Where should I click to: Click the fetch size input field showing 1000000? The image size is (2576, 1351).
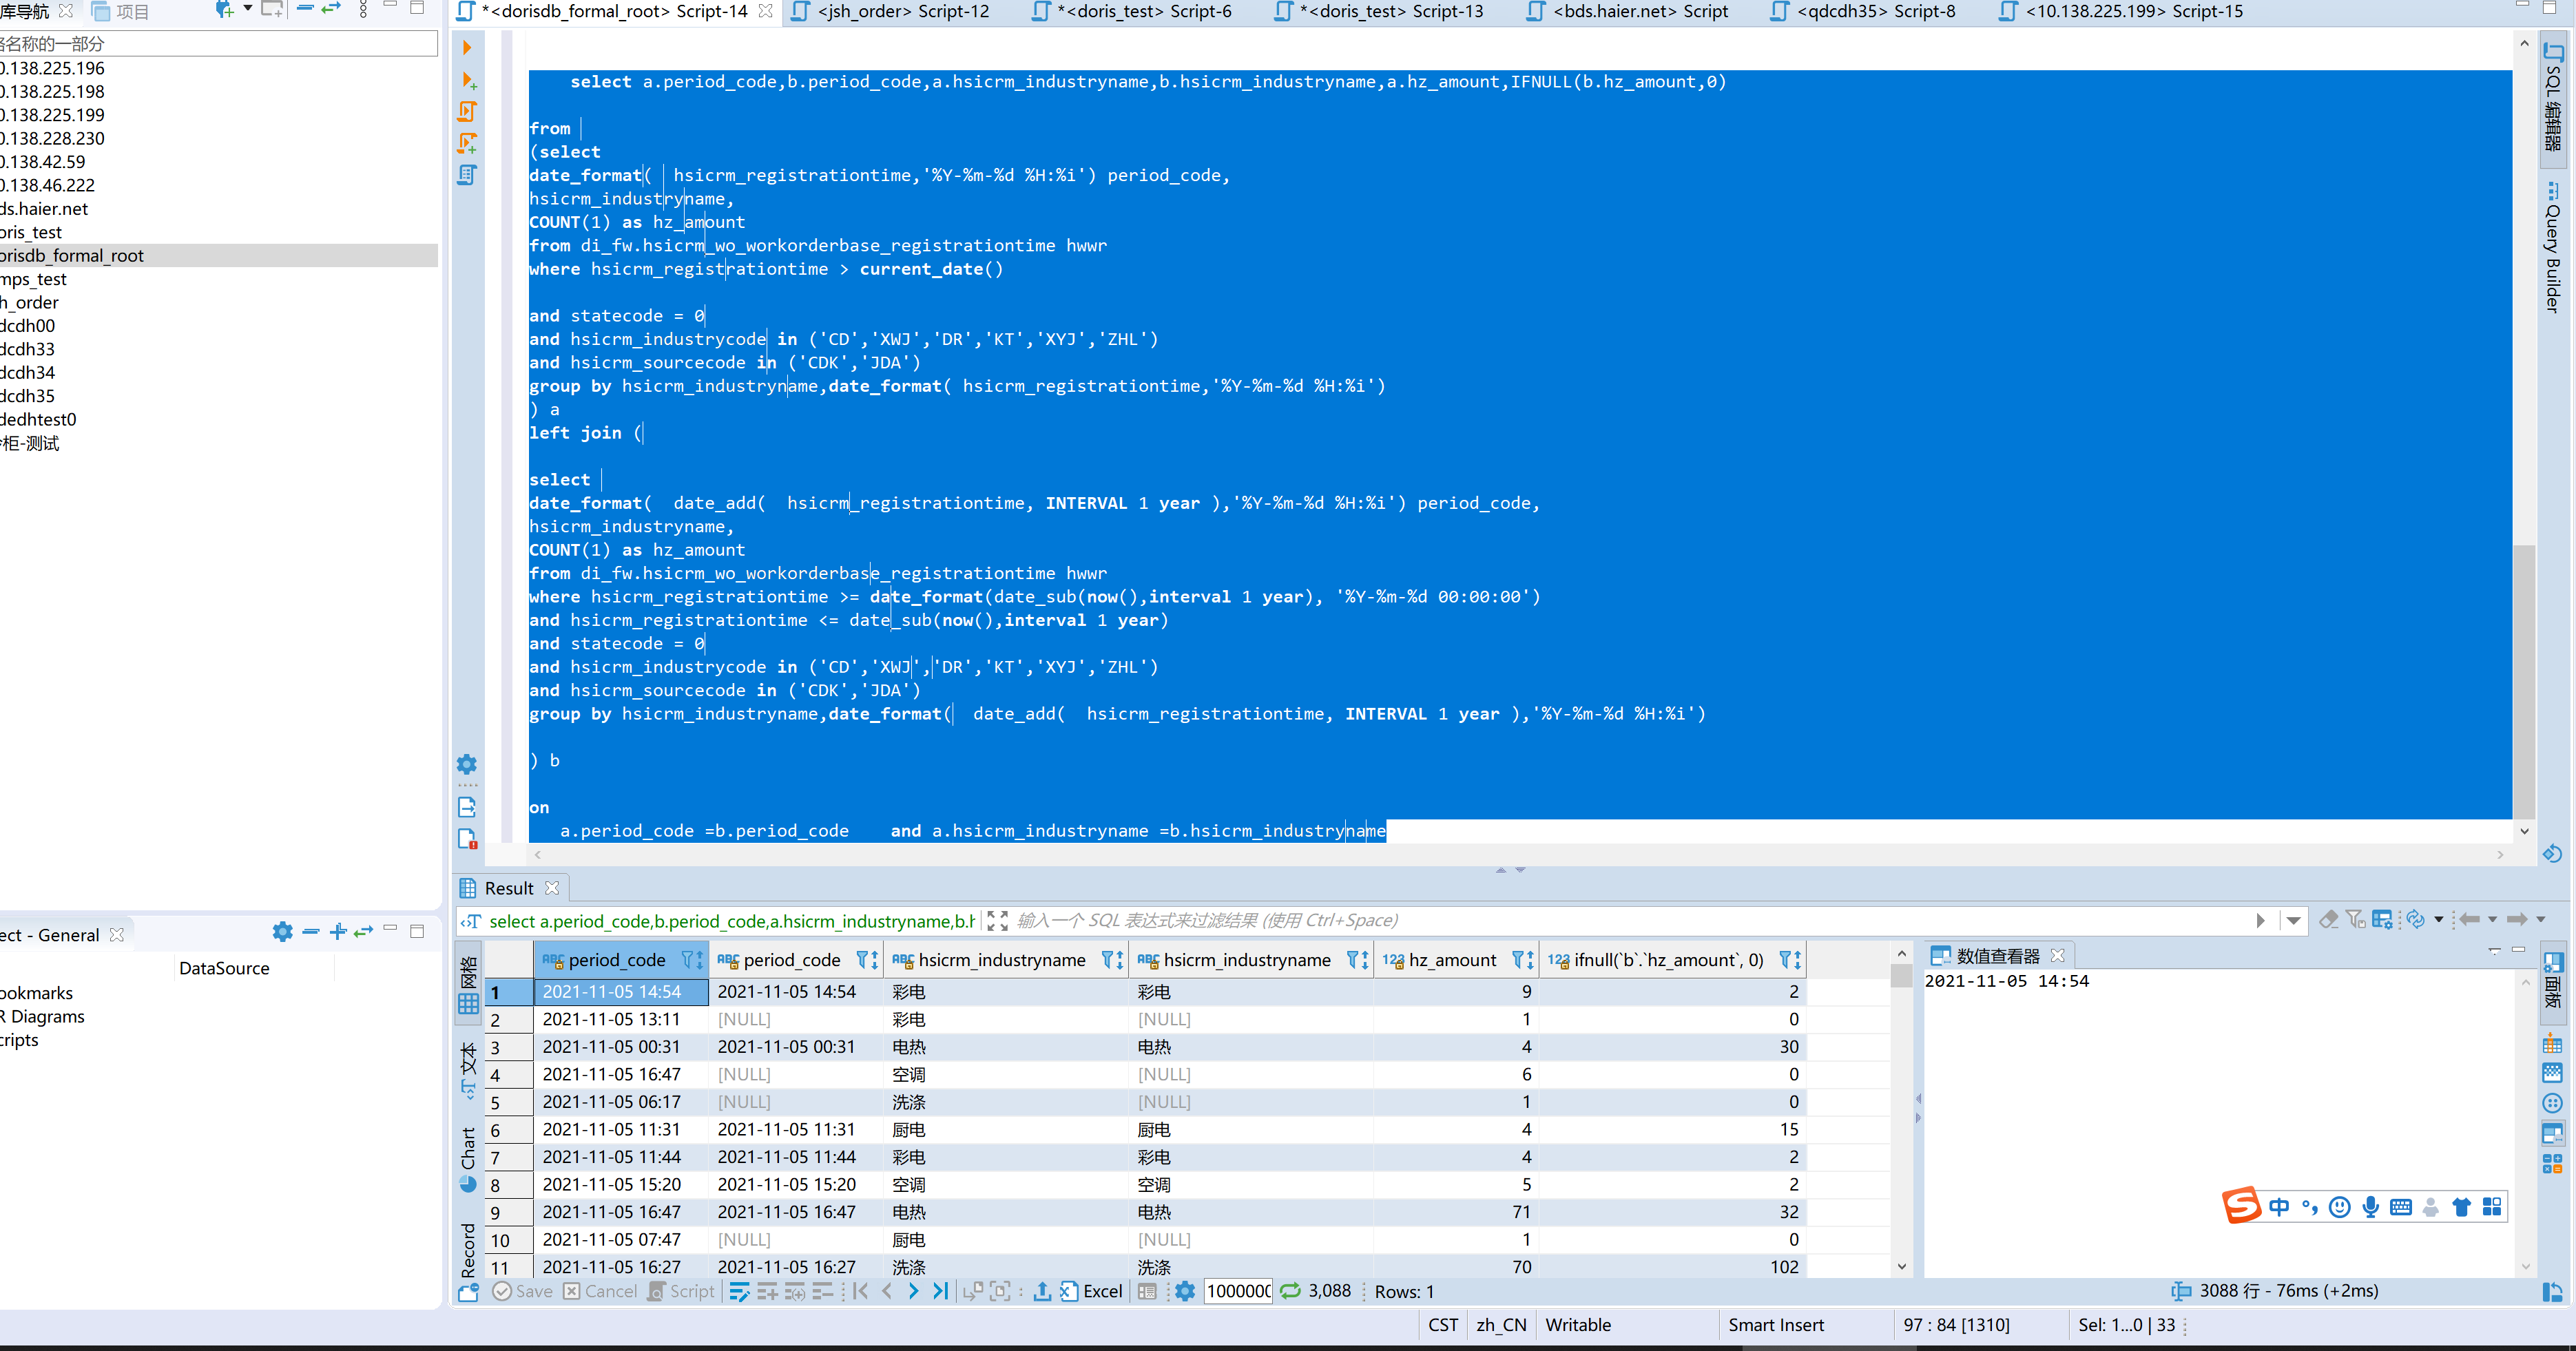(1237, 1291)
